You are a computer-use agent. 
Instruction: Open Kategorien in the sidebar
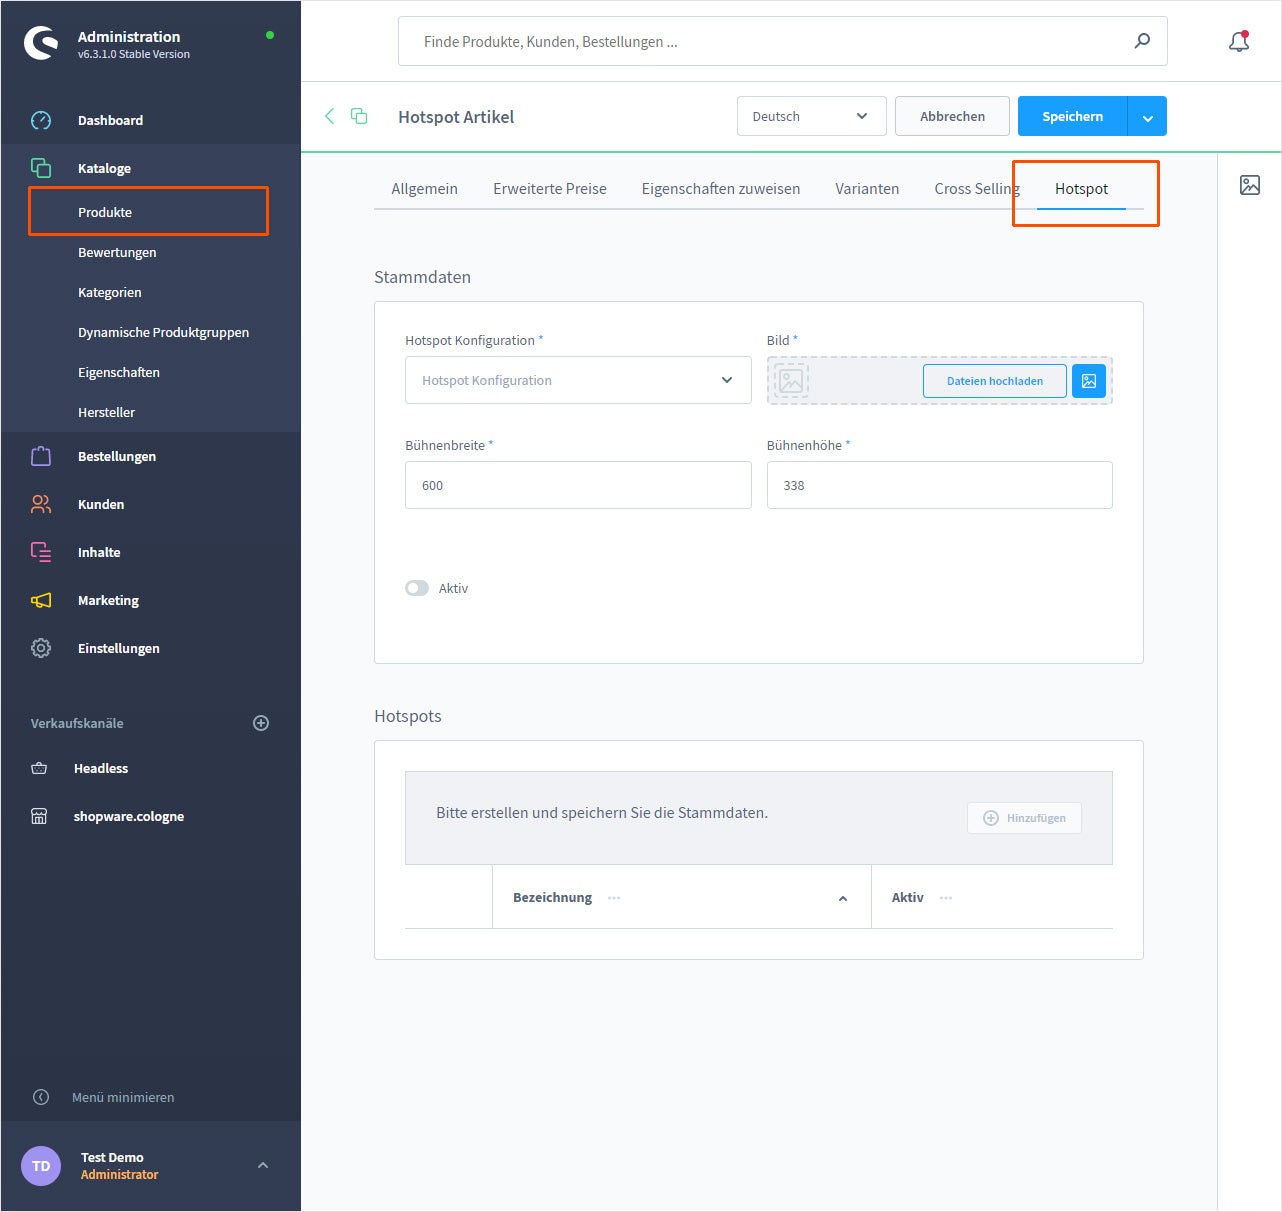coord(110,292)
